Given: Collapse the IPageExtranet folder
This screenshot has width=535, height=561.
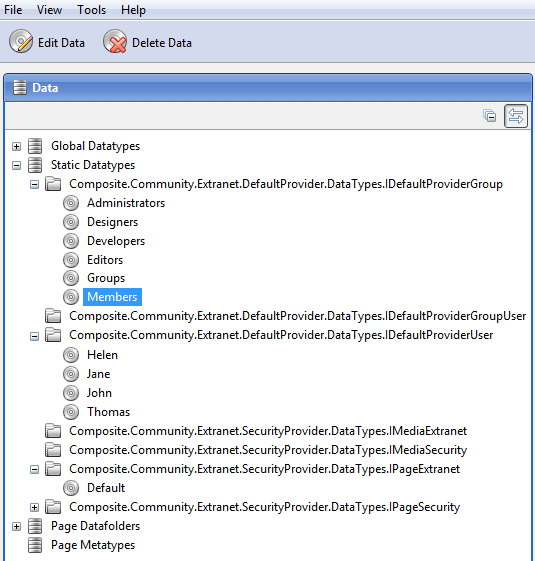Looking at the screenshot, I should (x=34, y=469).
